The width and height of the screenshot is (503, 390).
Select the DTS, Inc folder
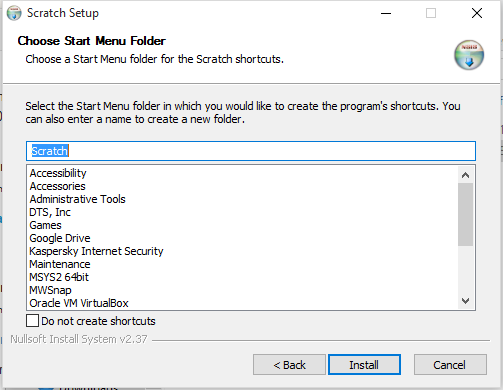(50, 212)
